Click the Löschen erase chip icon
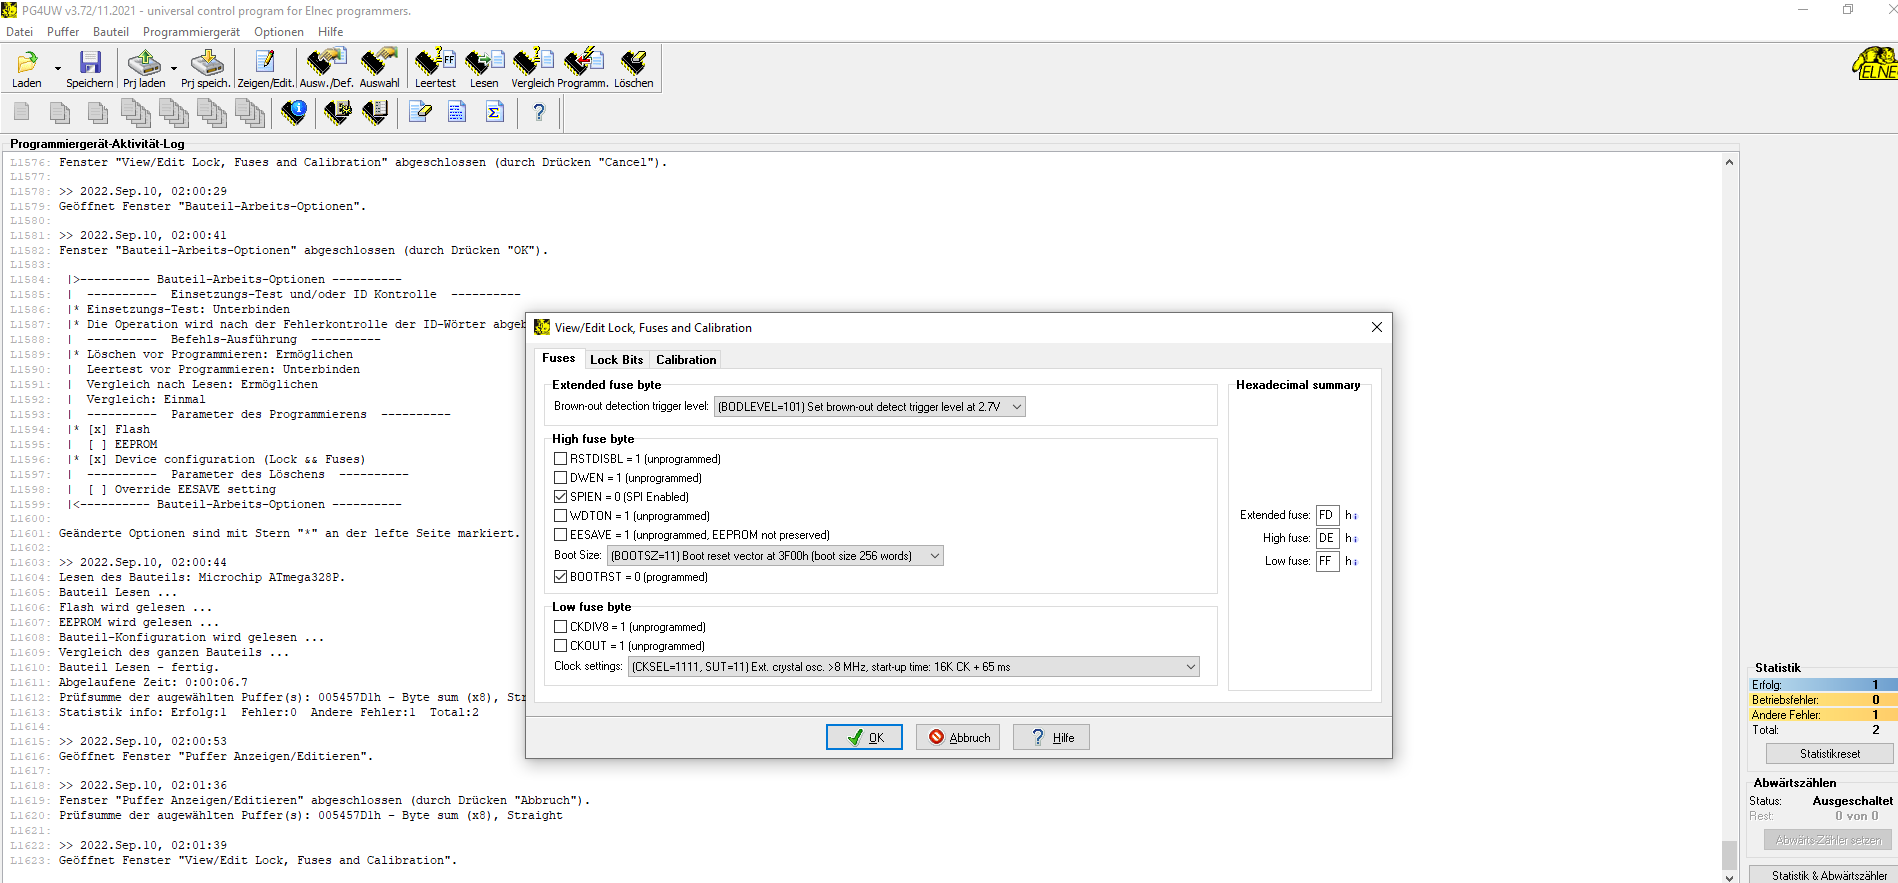 click(x=633, y=63)
